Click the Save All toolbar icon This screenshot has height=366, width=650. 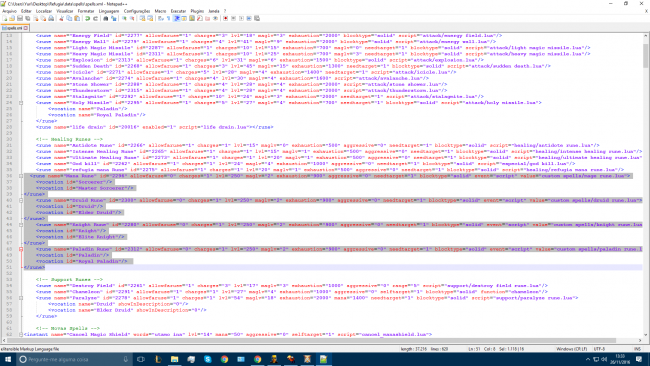point(27,18)
